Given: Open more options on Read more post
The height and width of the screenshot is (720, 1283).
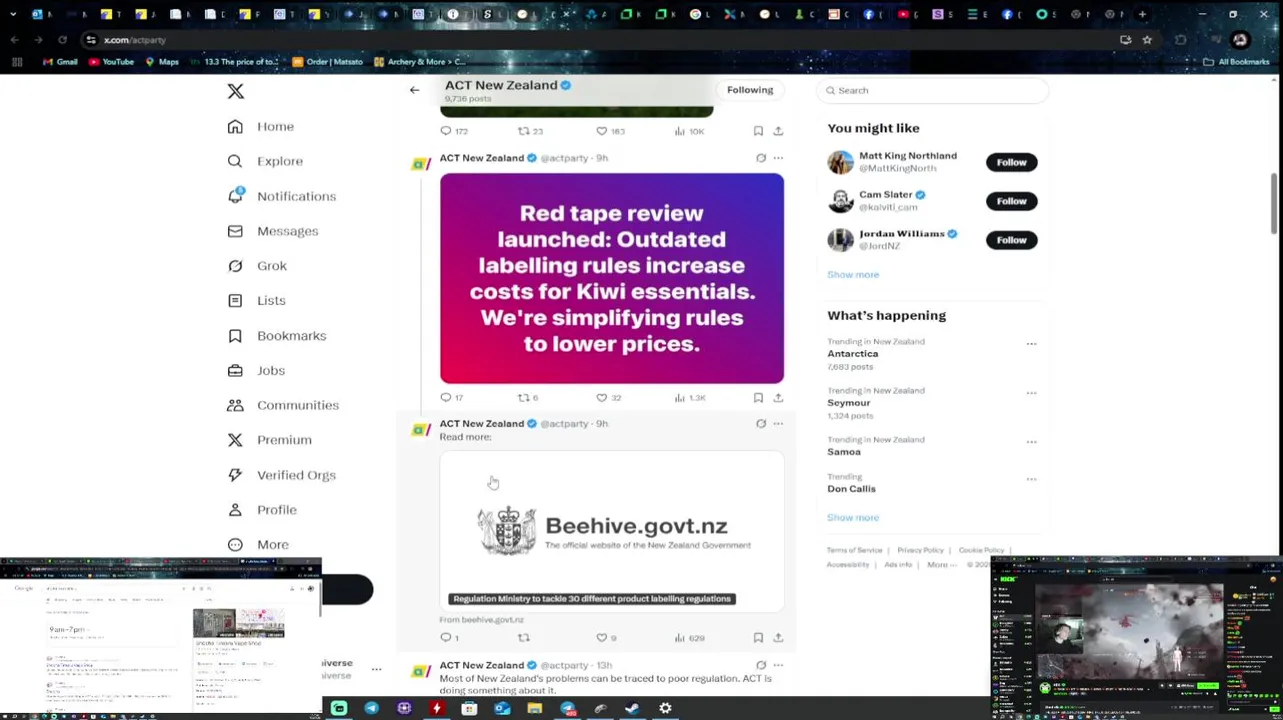Looking at the screenshot, I should 778,424.
